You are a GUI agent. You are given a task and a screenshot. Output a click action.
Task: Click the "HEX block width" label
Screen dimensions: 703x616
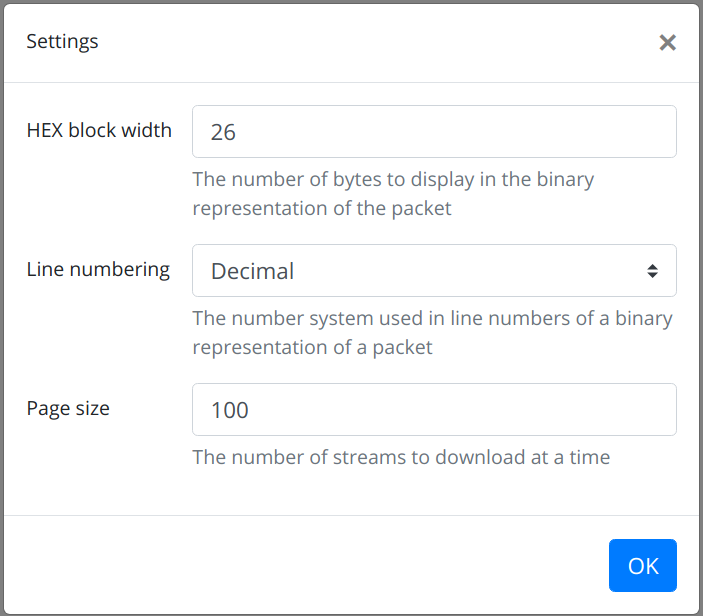(99, 130)
